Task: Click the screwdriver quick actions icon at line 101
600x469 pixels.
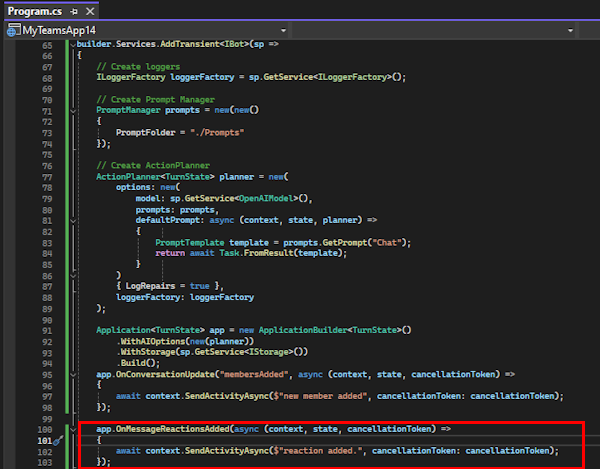Action: tap(58, 441)
